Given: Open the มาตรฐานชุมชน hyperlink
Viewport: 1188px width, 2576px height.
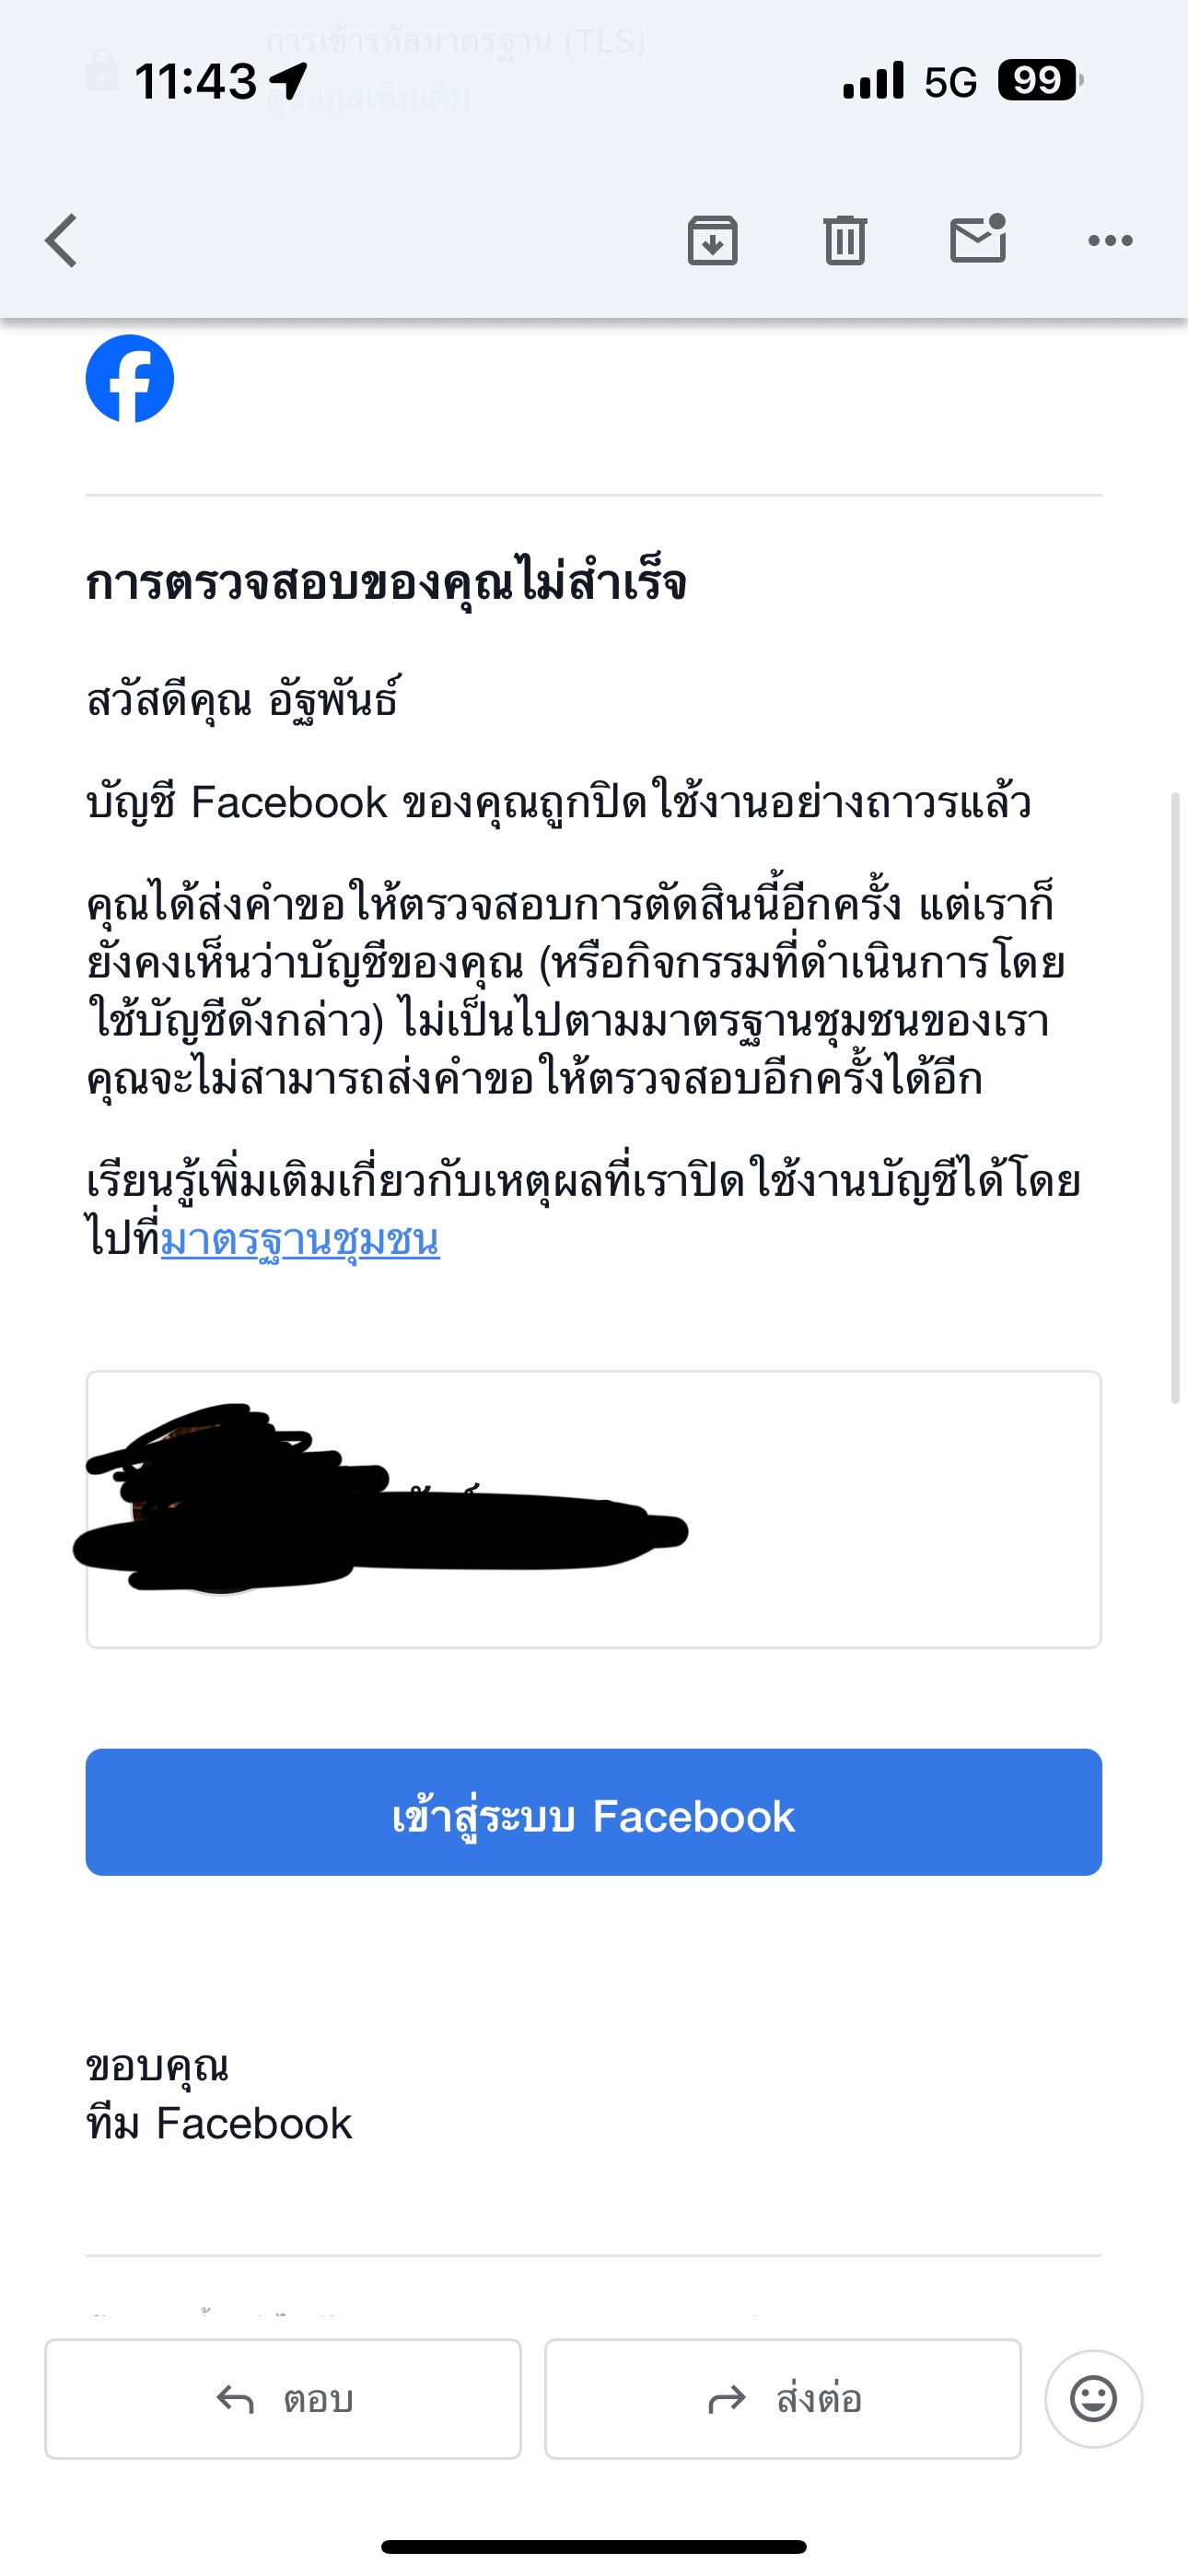Looking at the screenshot, I should point(300,1240).
